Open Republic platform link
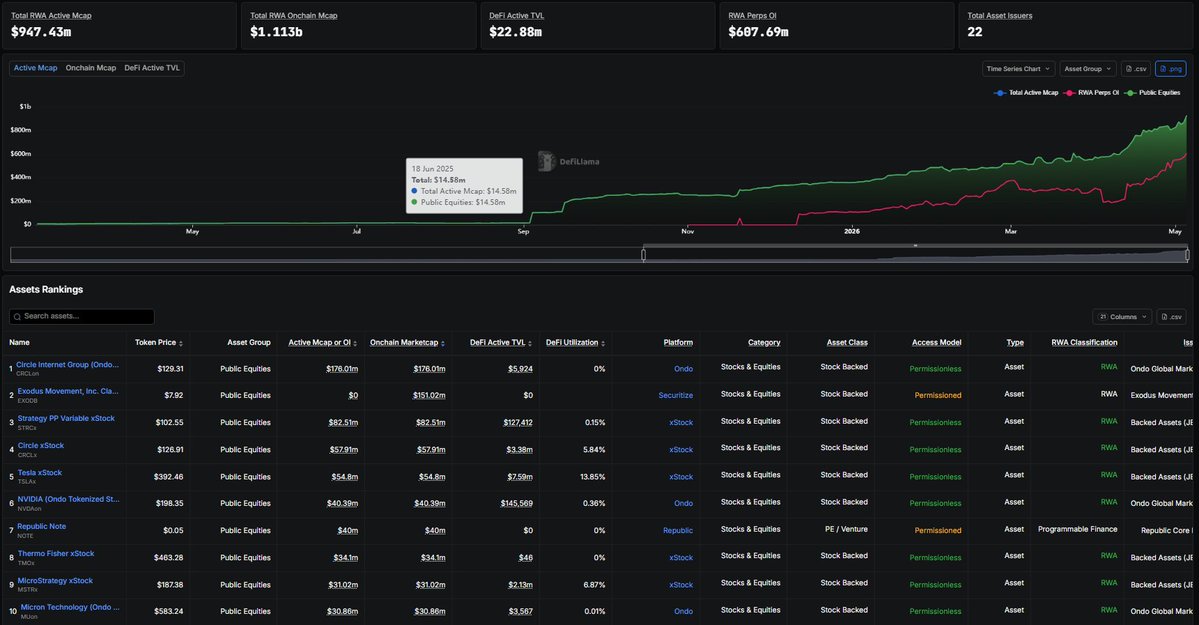The height and width of the screenshot is (625, 1199). pyautogui.click(x=677, y=530)
